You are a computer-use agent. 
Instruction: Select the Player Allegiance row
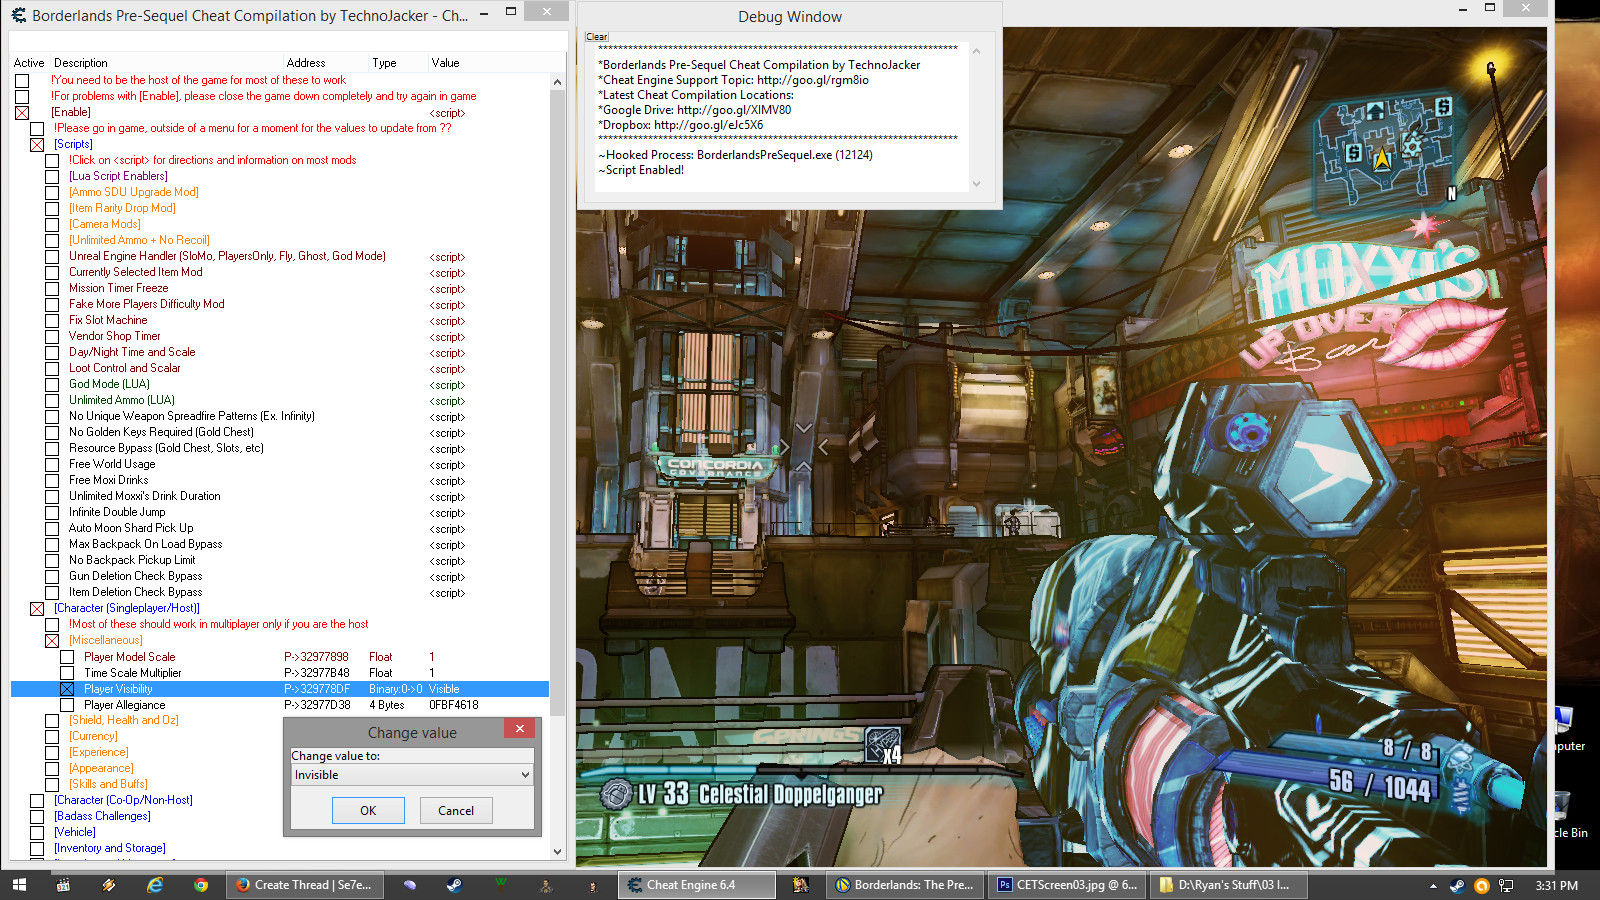pos(280,705)
